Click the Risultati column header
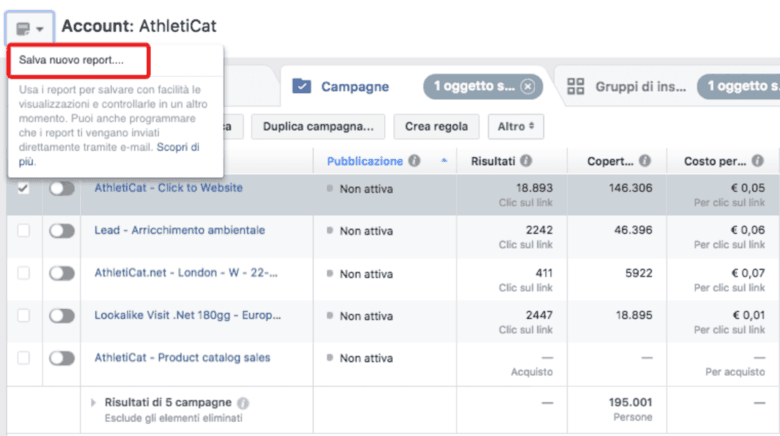The width and height of the screenshot is (780, 436). [x=493, y=161]
